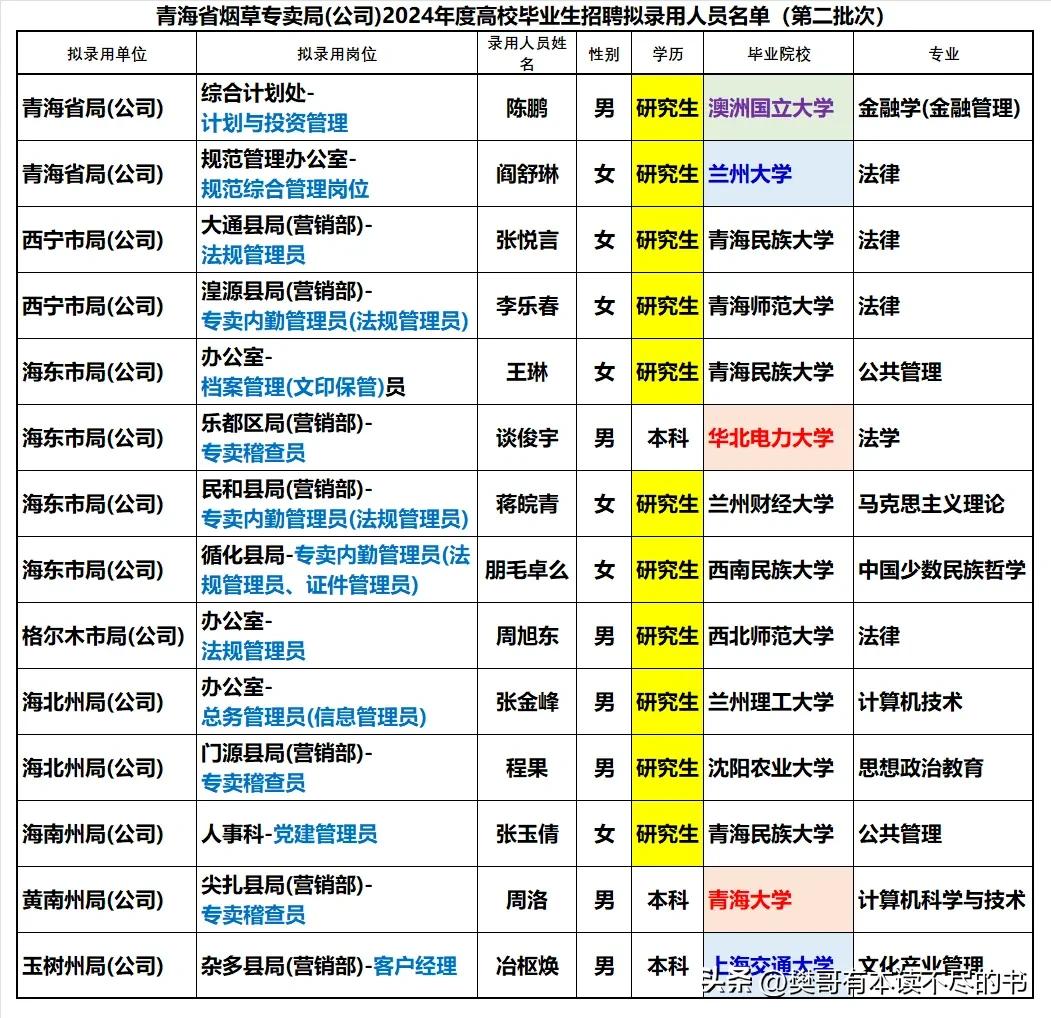1051x1018 pixels.
Task: Click the 中国少数民族哲学 major cell
Action: (942, 570)
